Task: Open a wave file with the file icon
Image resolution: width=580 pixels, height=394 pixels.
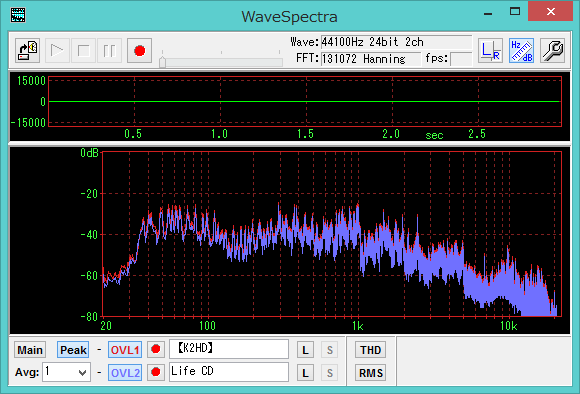Action: (28, 50)
